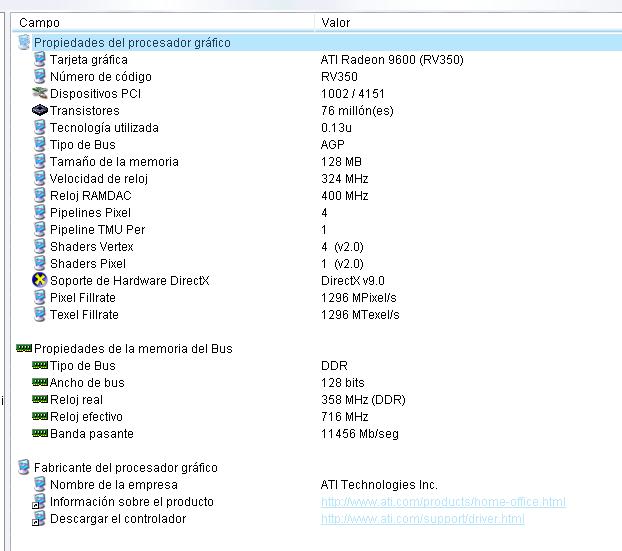Click the icon beside Shaders Pixel
Viewport: 622px width, 551px height.
tap(40, 263)
